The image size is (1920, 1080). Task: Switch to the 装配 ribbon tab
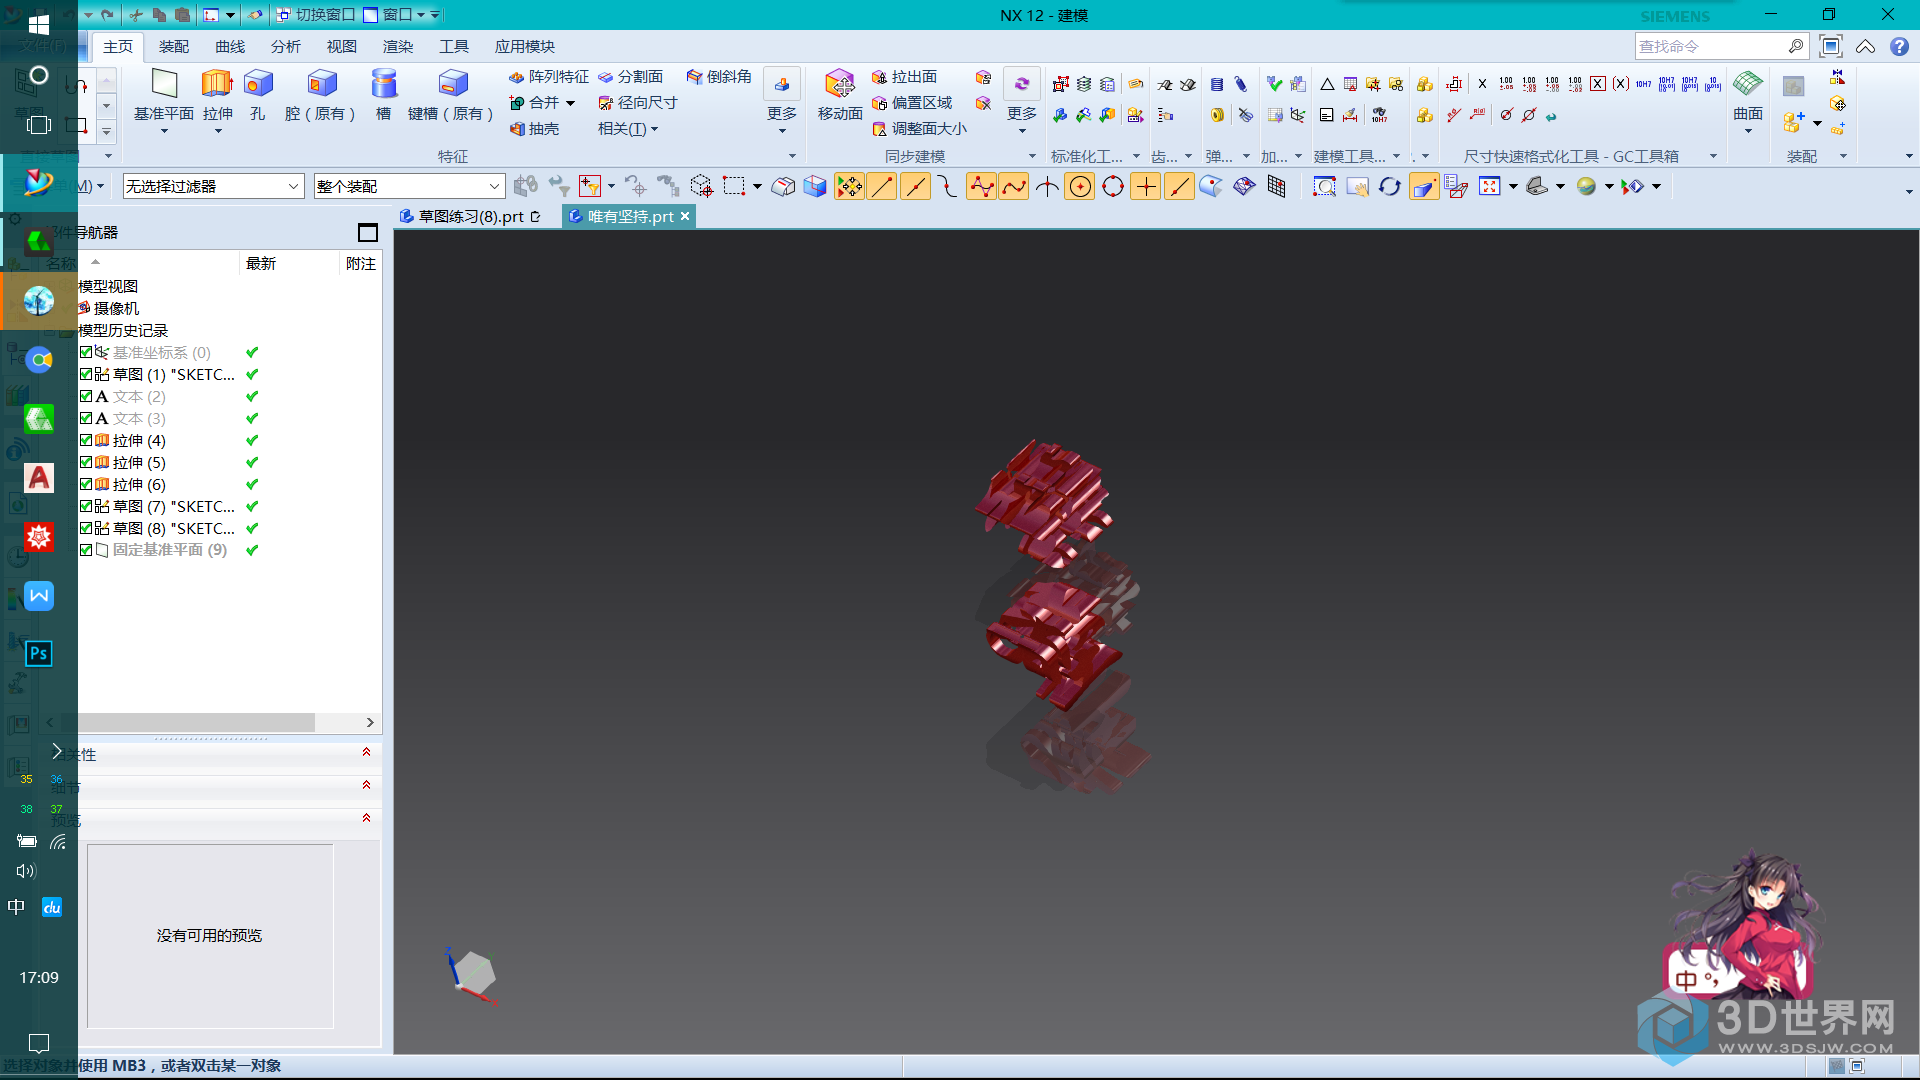[x=174, y=46]
